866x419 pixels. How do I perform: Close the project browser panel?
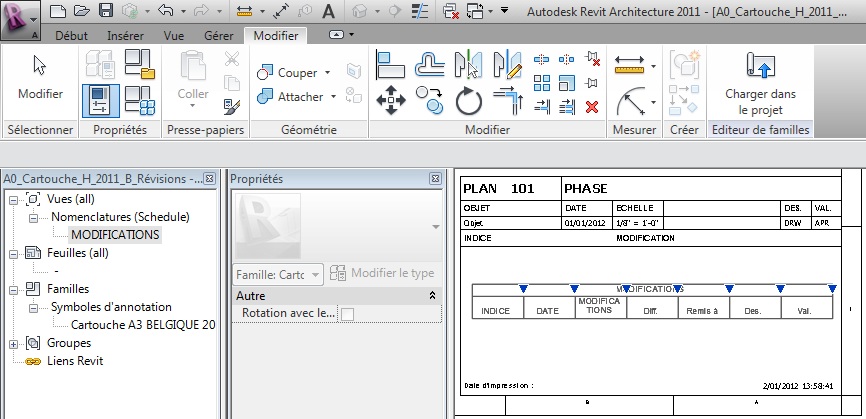pyautogui.click(x=209, y=178)
